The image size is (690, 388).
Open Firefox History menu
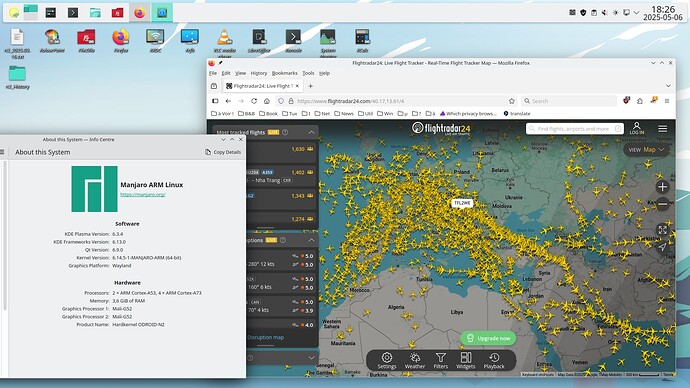(259, 73)
